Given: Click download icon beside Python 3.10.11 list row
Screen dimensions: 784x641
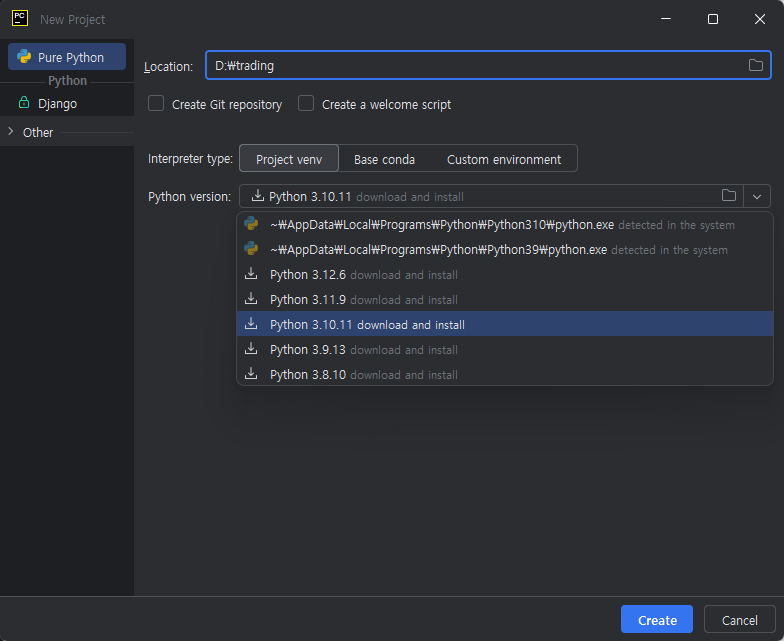Looking at the screenshot, I should pyautogui.click(x=251, y=324).
